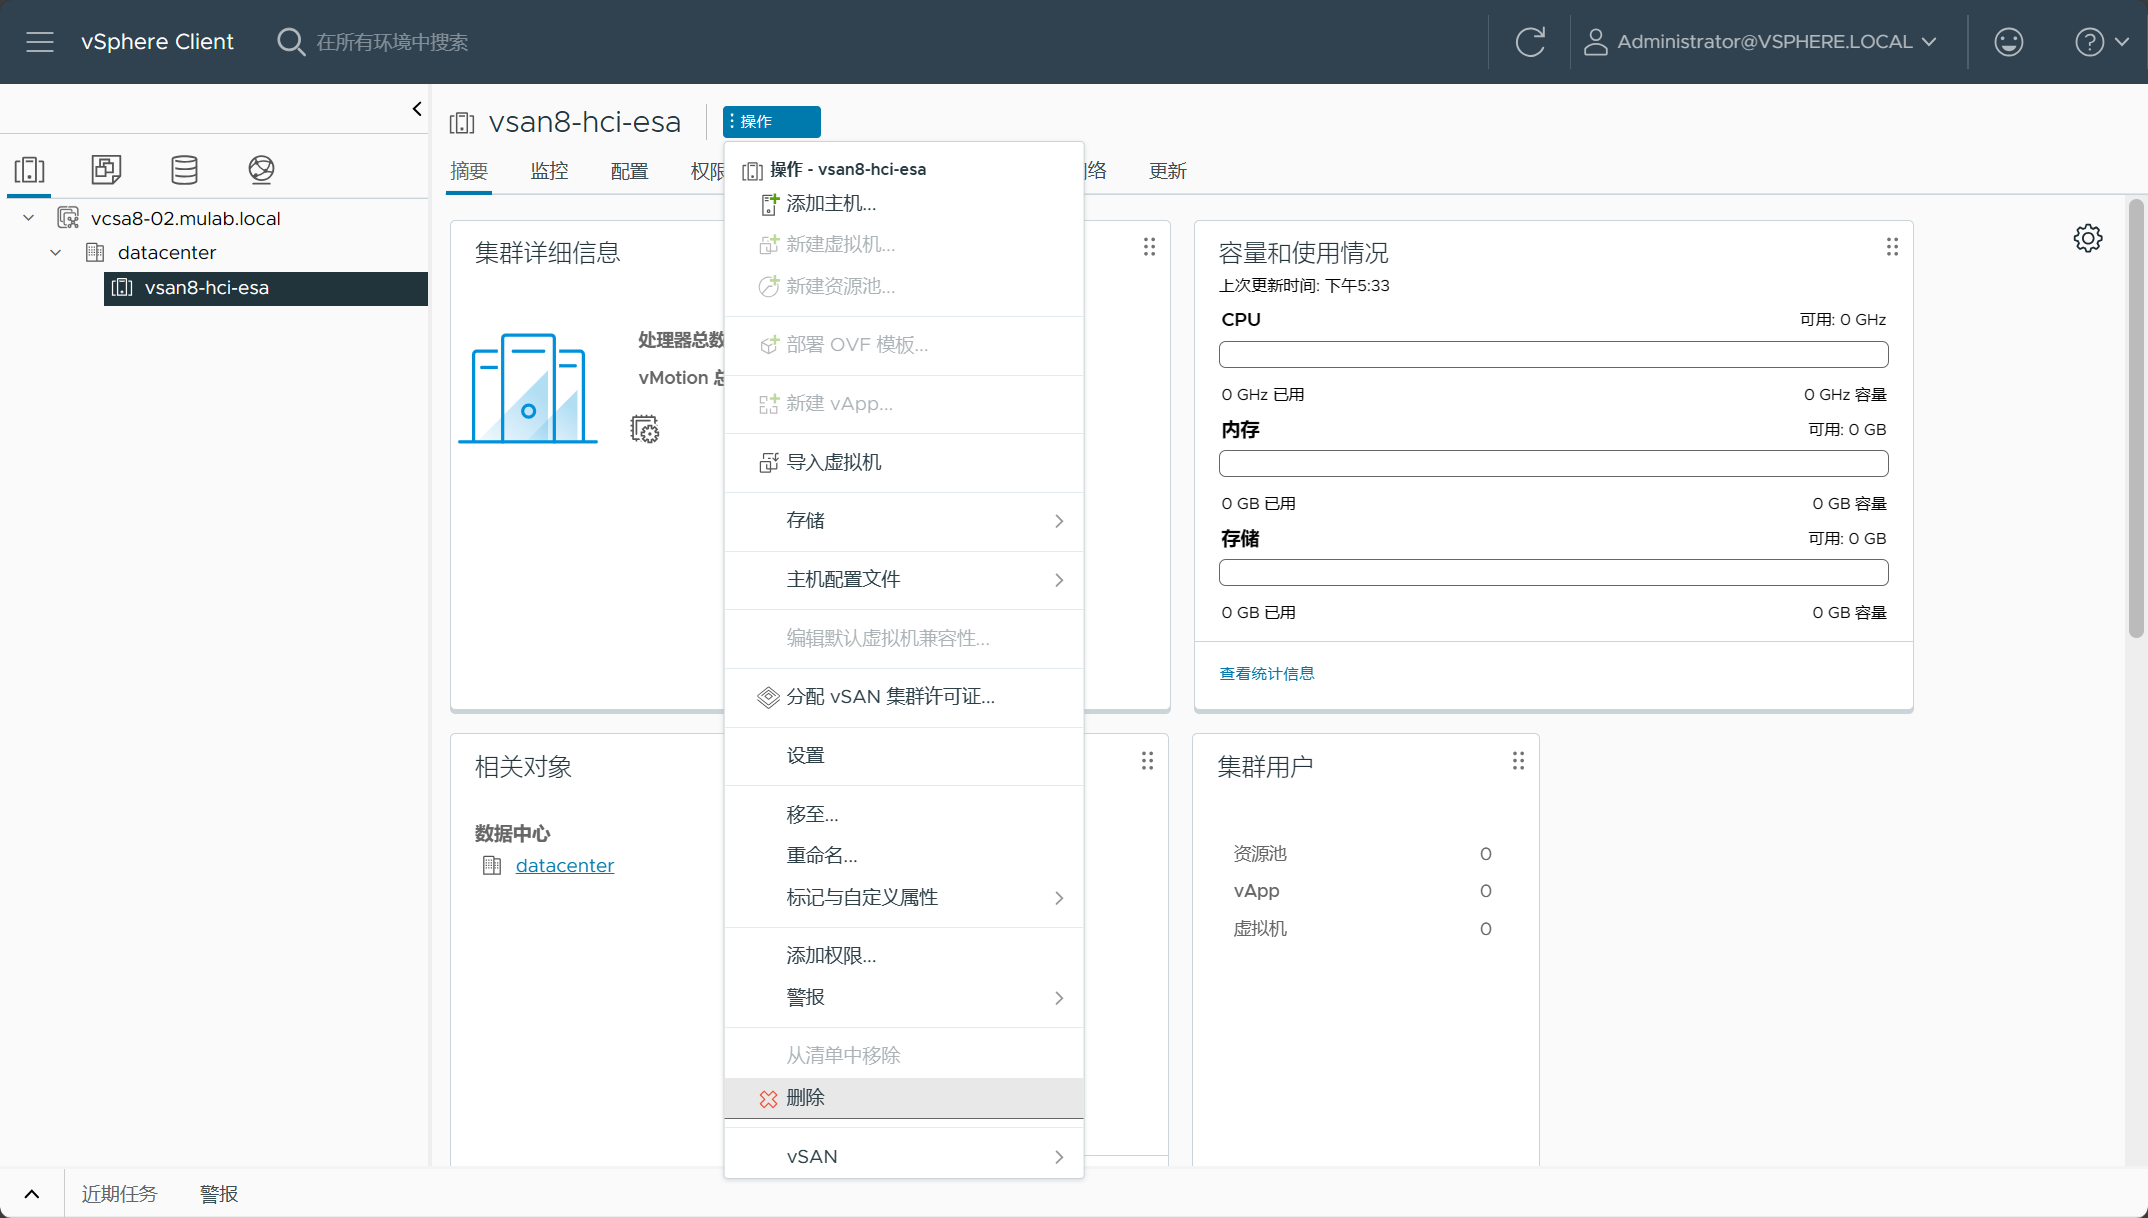The image size is (2148, 1218).
Task: Expand the 存储 submenu
Action: click(904, 521)
